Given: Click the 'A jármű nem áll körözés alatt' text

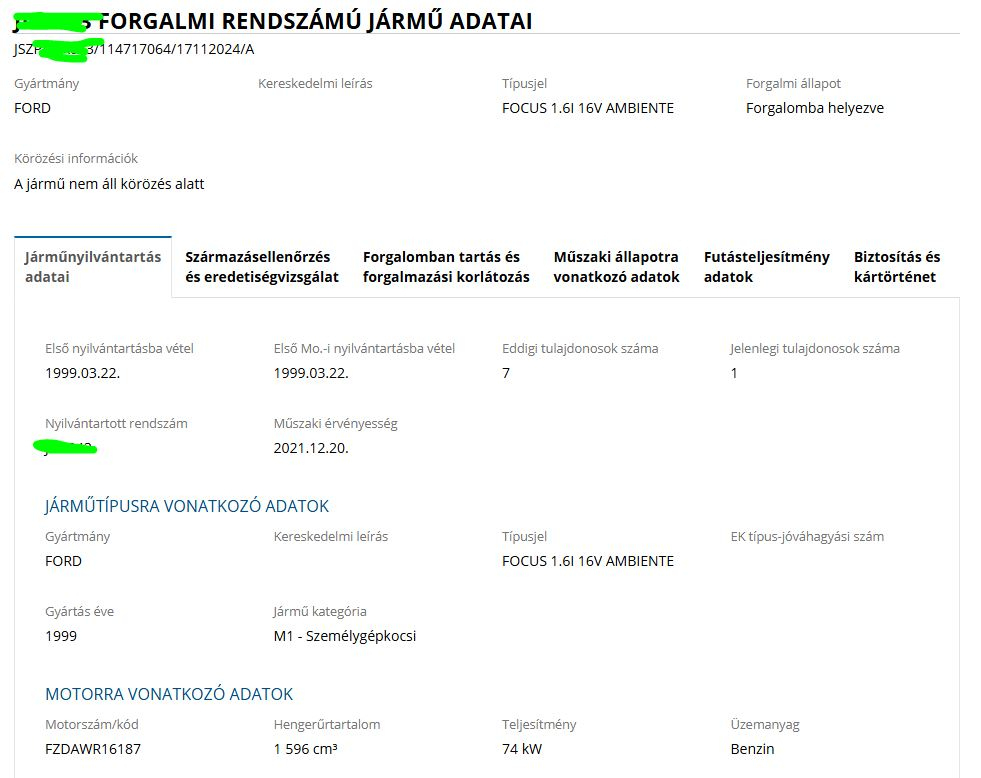Looking at the screenshot, I should pyautogui.click(x=109, y=184).
